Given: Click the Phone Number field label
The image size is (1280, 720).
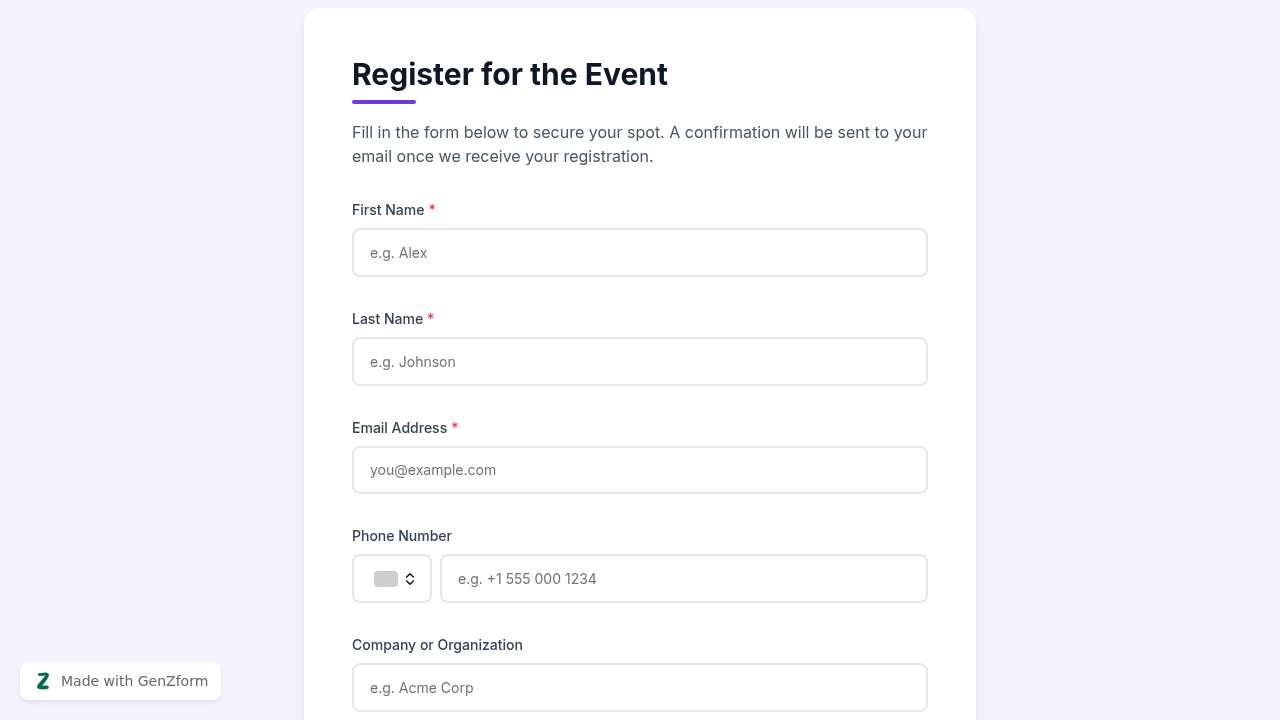Looking at the screenshot, I should (x=401, y=536).
